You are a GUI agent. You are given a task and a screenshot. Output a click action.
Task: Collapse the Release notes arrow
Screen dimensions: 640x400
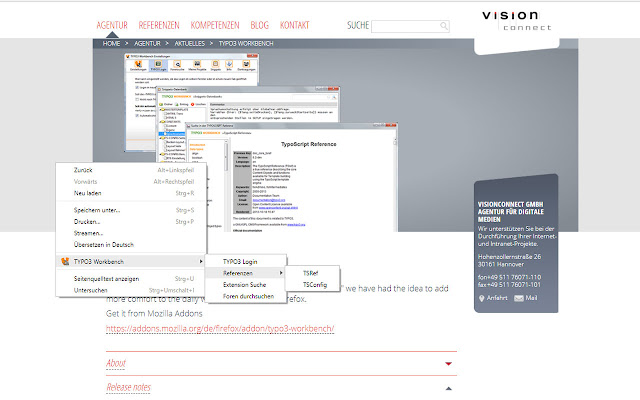[448, 388]
